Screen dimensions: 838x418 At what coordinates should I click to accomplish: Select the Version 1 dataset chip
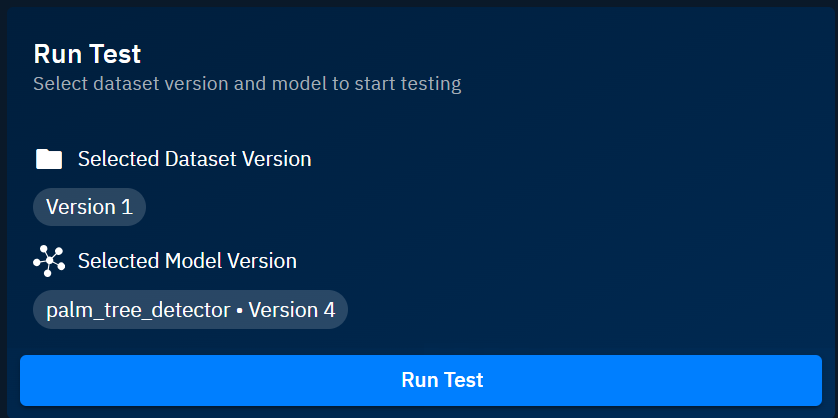pos(89,207)
